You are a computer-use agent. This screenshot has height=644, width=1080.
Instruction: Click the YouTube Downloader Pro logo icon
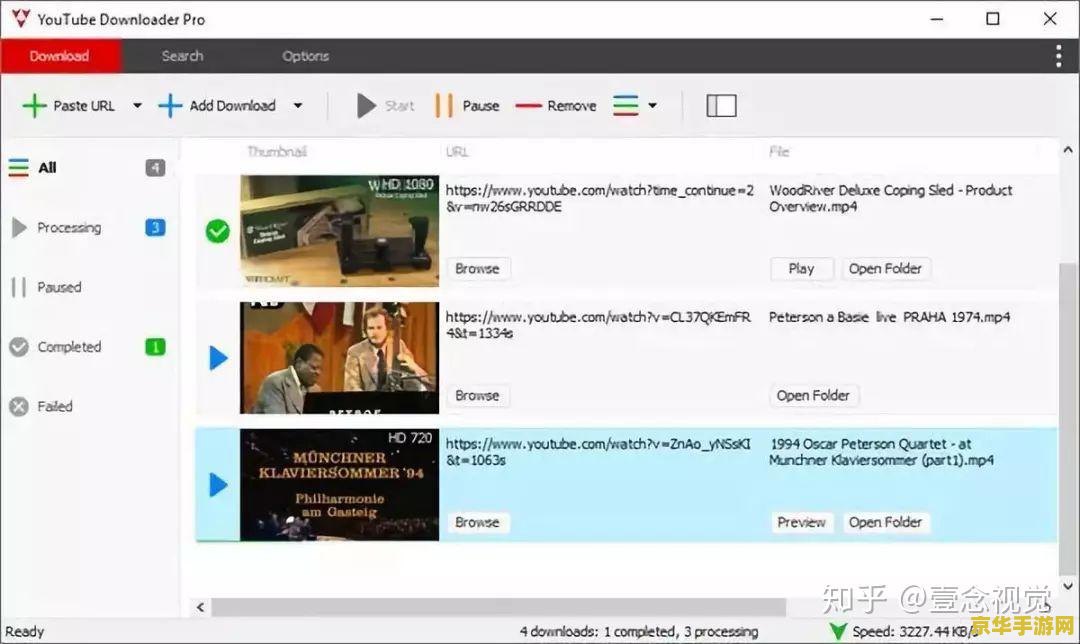[x=21, y=19]
